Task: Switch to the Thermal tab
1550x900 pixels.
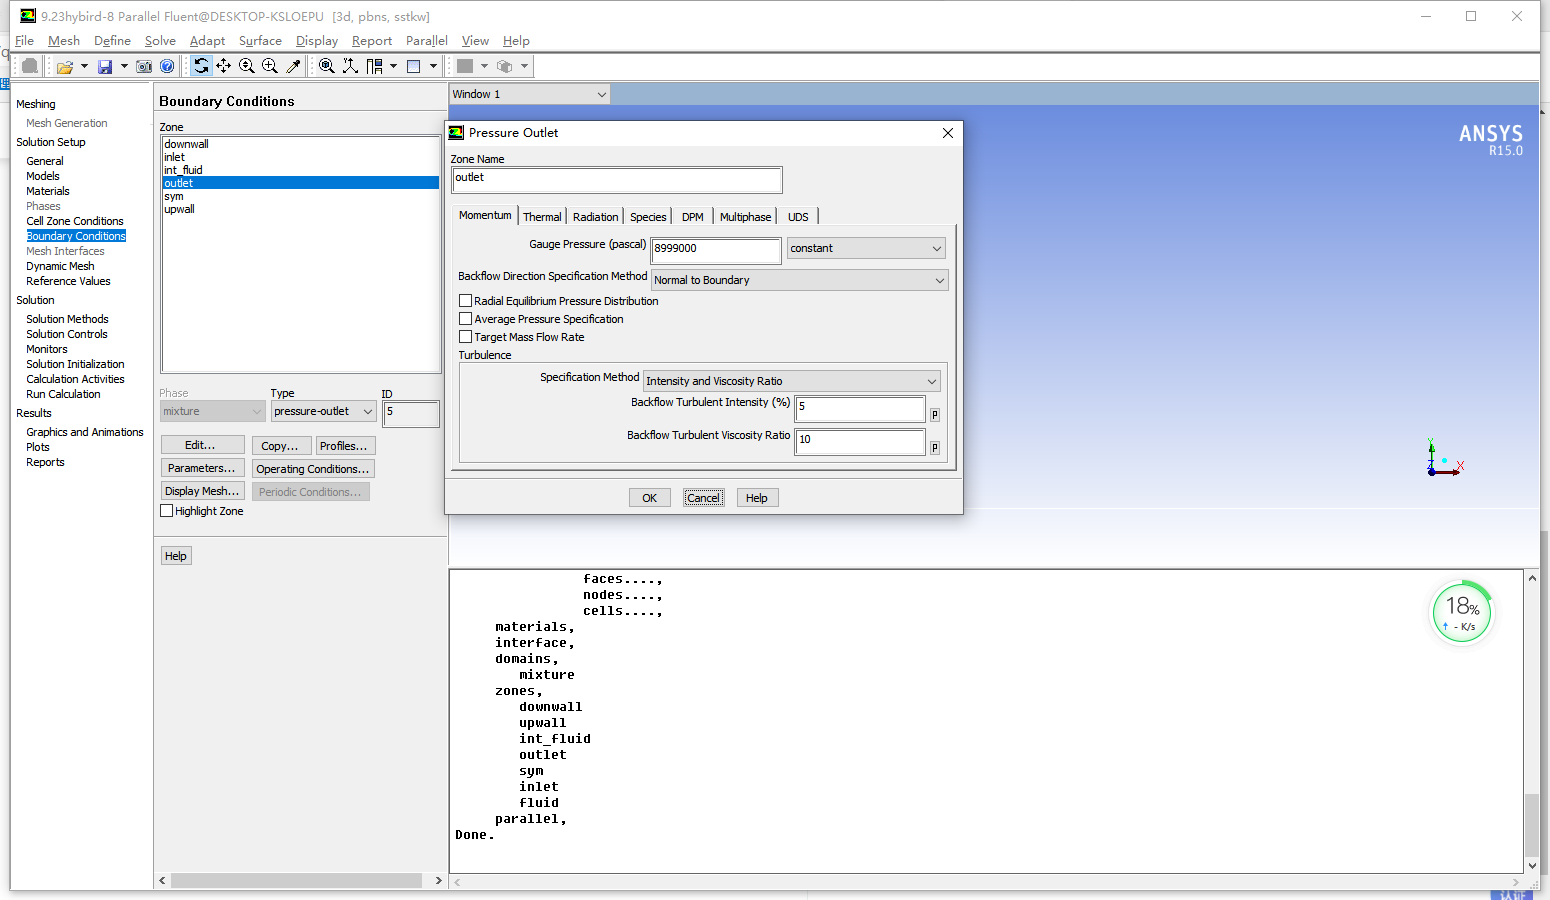Action: point(542,217)
